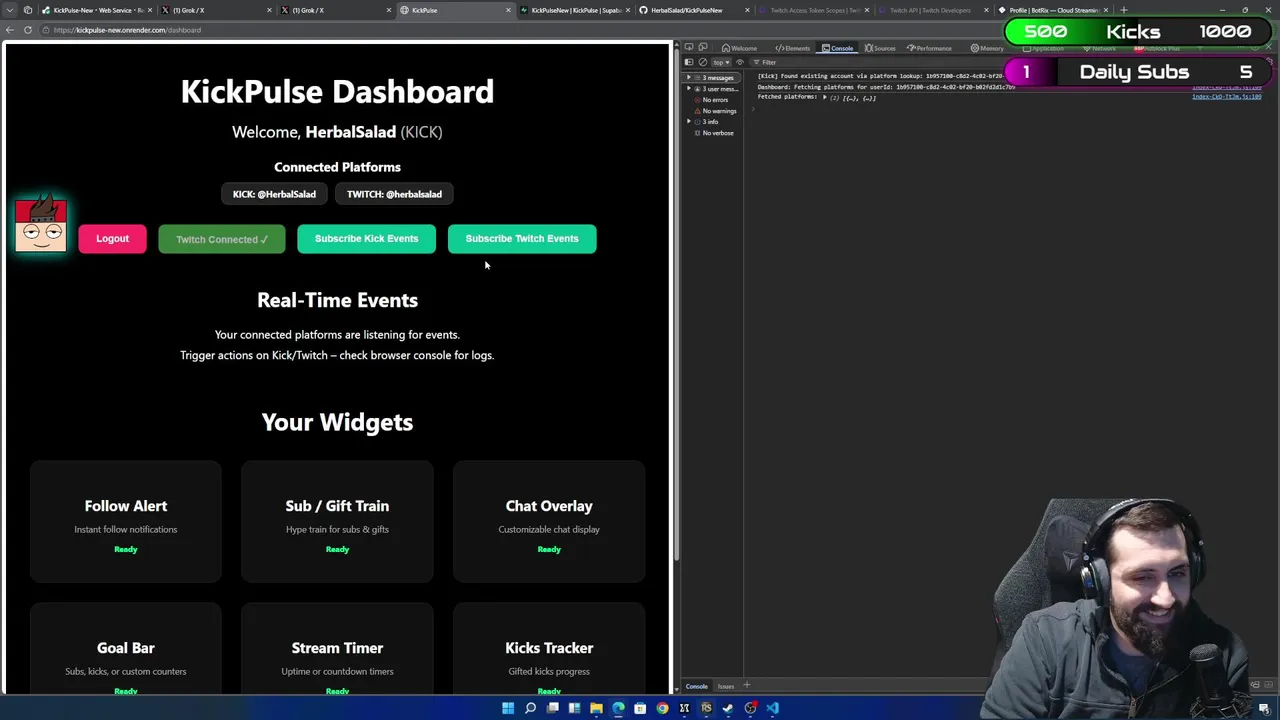Click the console Filter input field

click(880, 62)
